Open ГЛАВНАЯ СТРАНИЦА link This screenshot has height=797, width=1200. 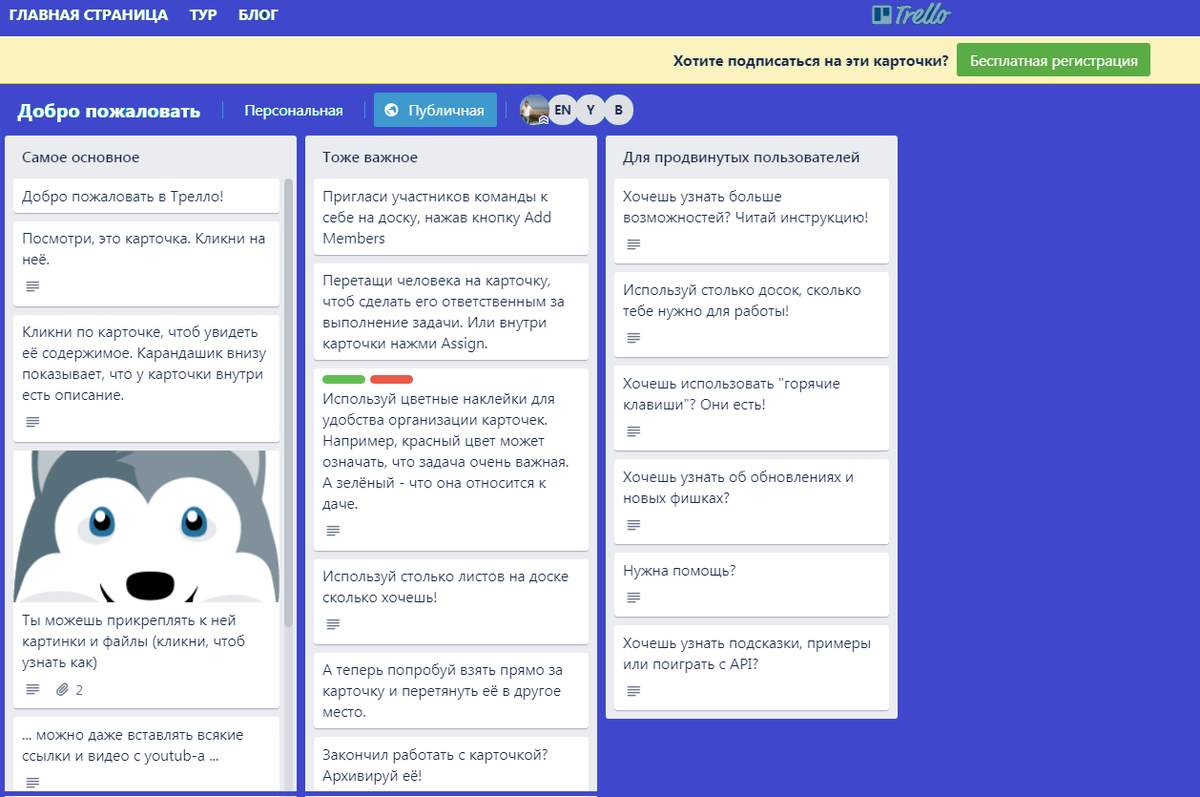click(x=87, y=14)
